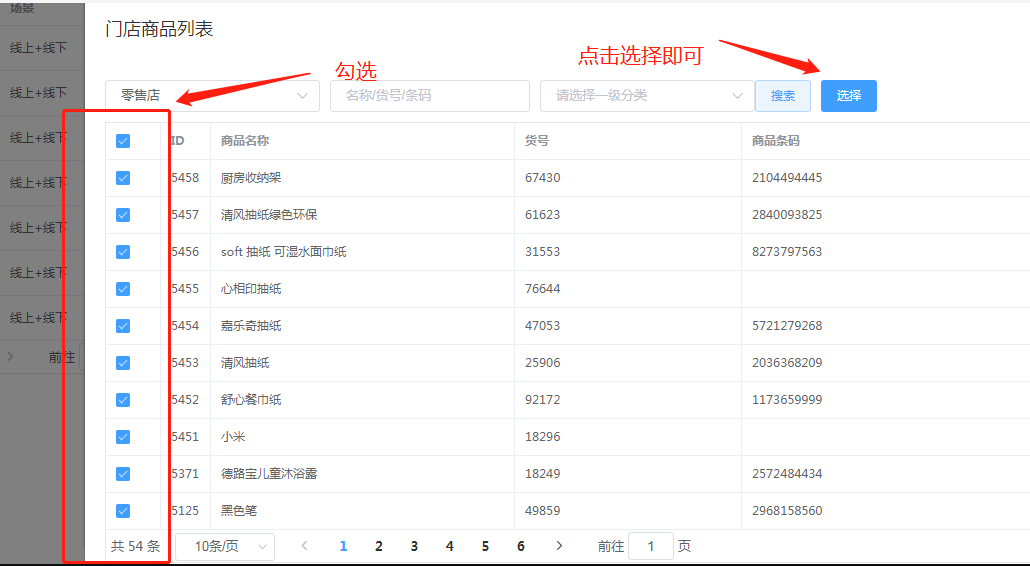This screenshot has width=1030, height=566.
Task: Click the 门店商品列表 dialog title
Action: pos(159,29)
